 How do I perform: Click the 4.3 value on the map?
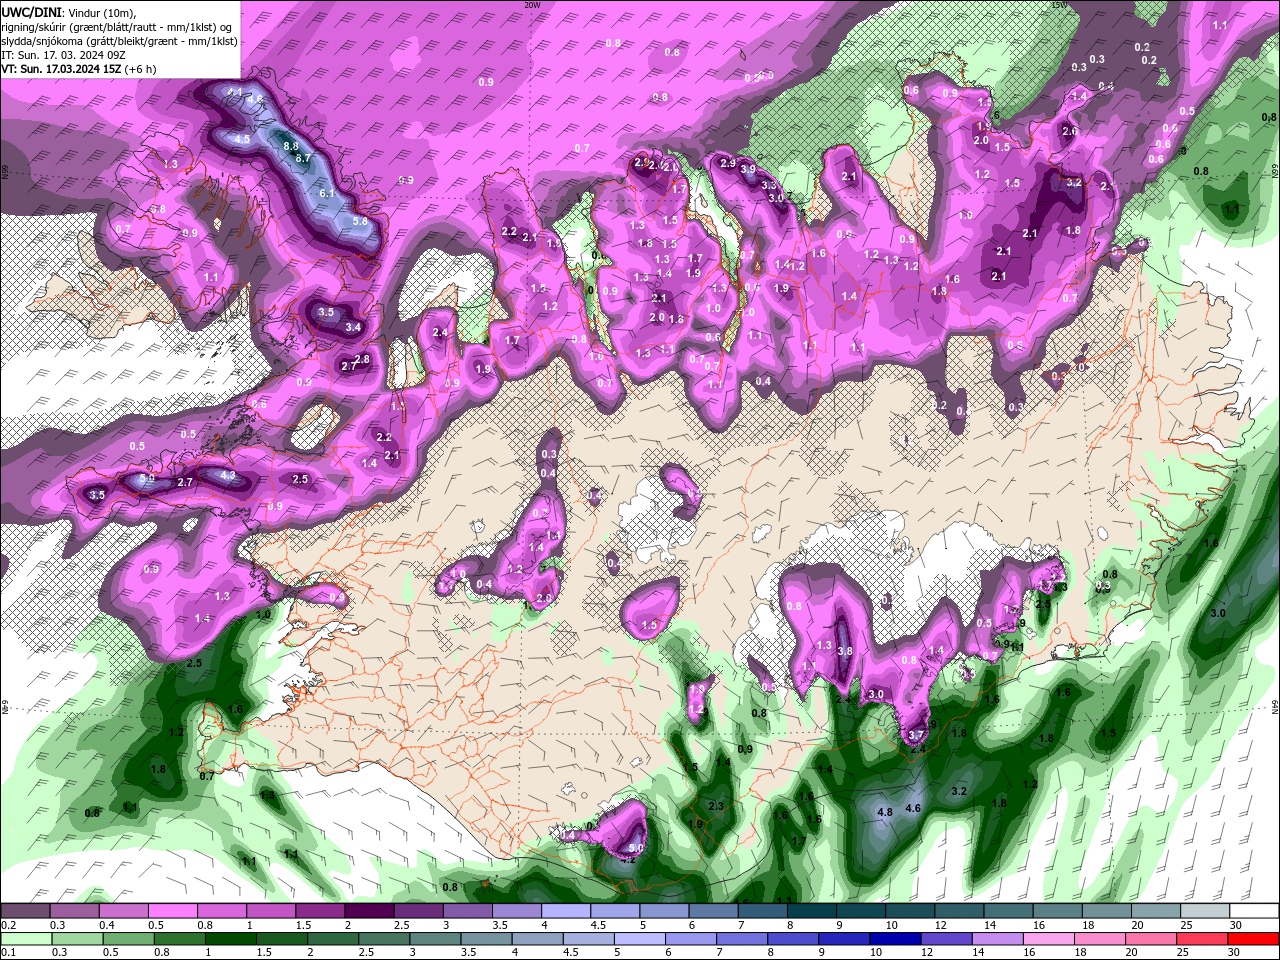227,476
